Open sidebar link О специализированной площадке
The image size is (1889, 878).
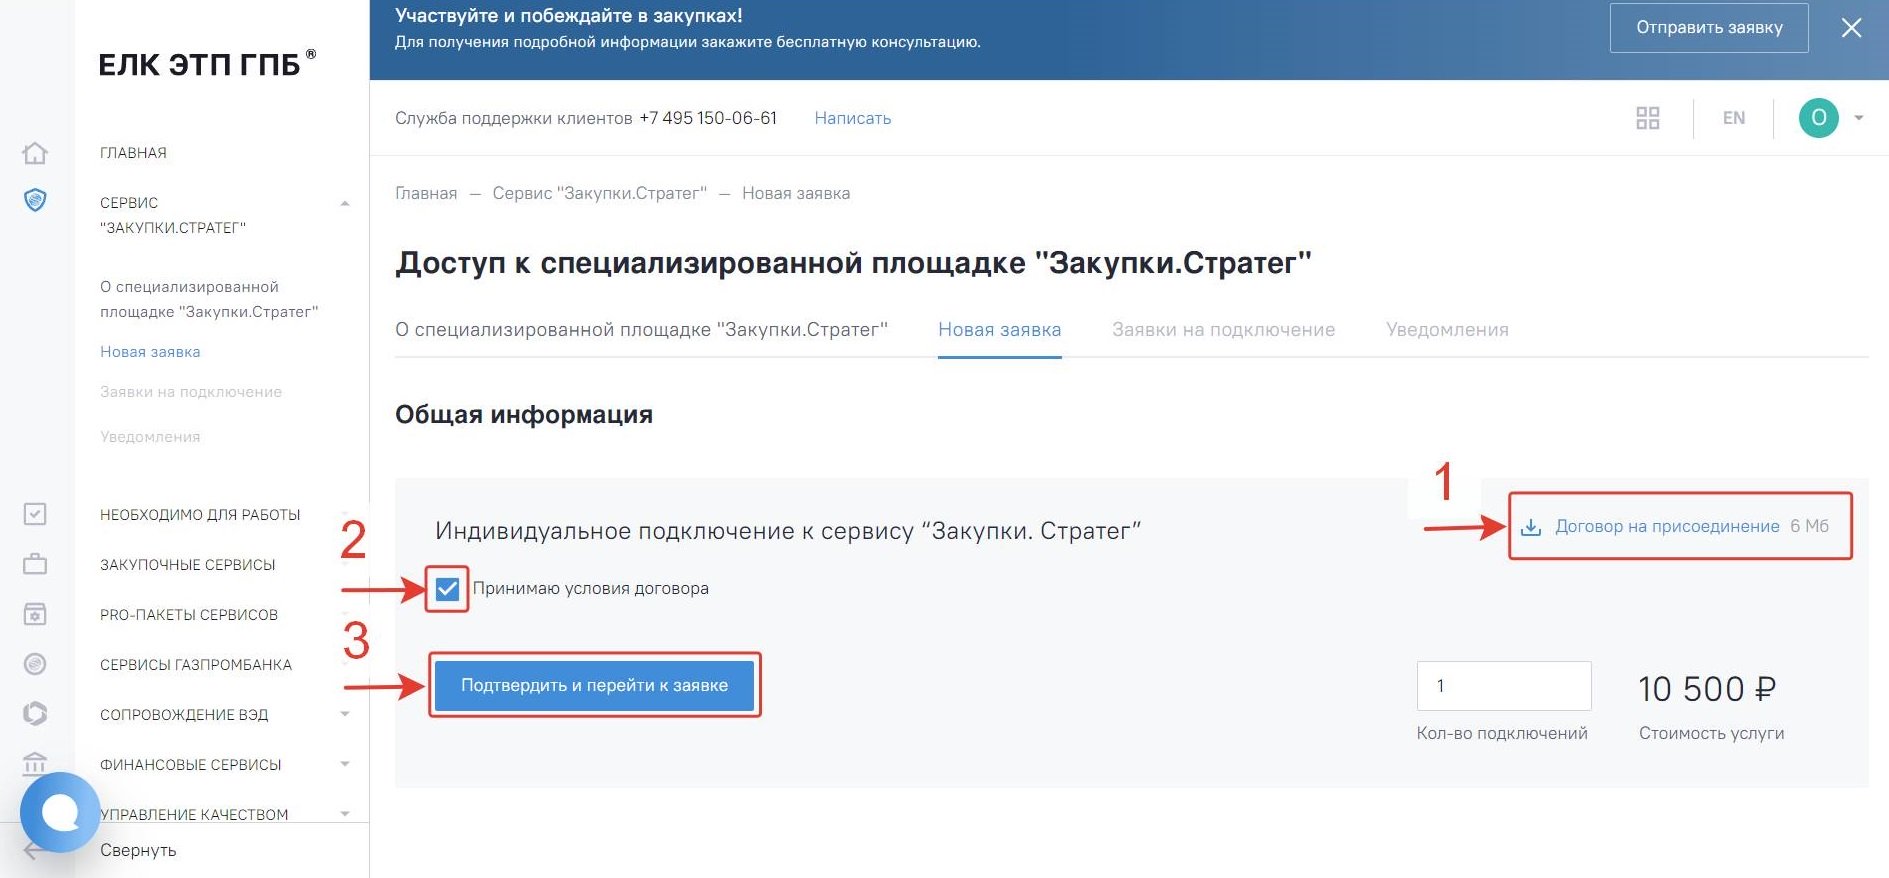coord(209,299)
